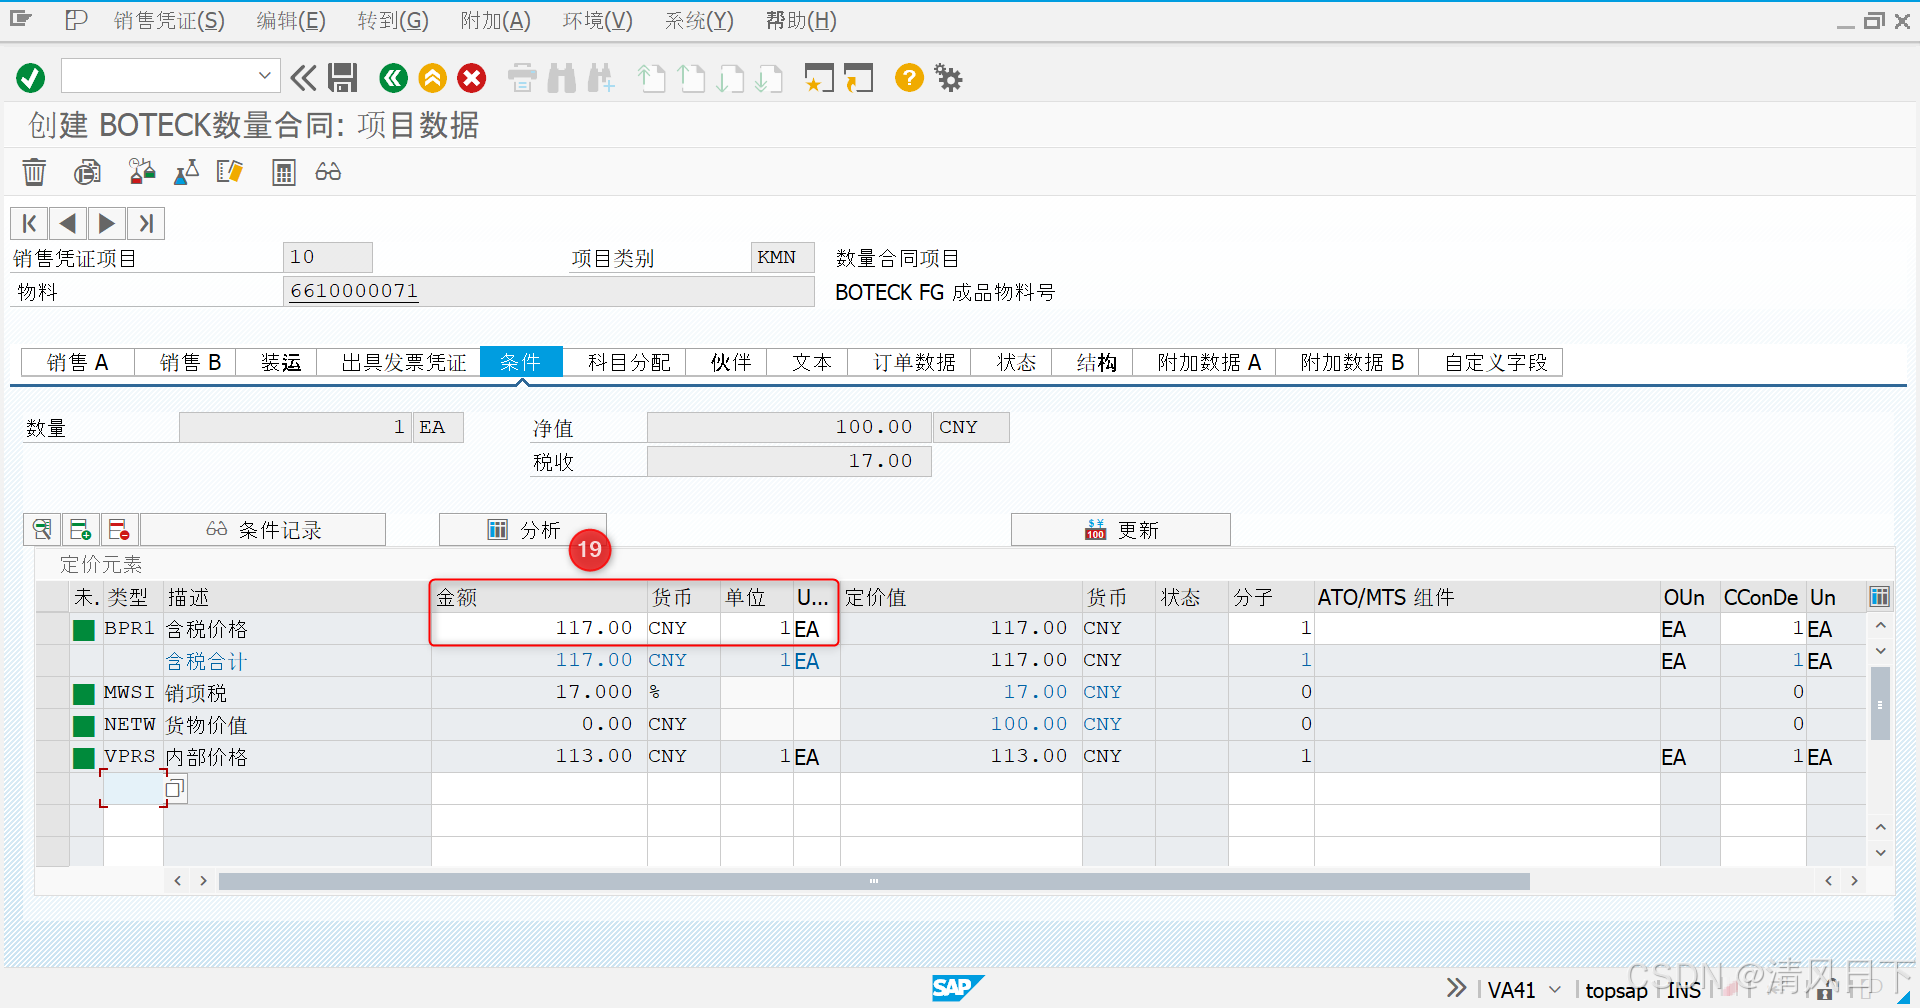Viewport: 1920px width, 1008px height.
Task: Click the green checkmark confirm icon
Action: click(x=30, y=78)
